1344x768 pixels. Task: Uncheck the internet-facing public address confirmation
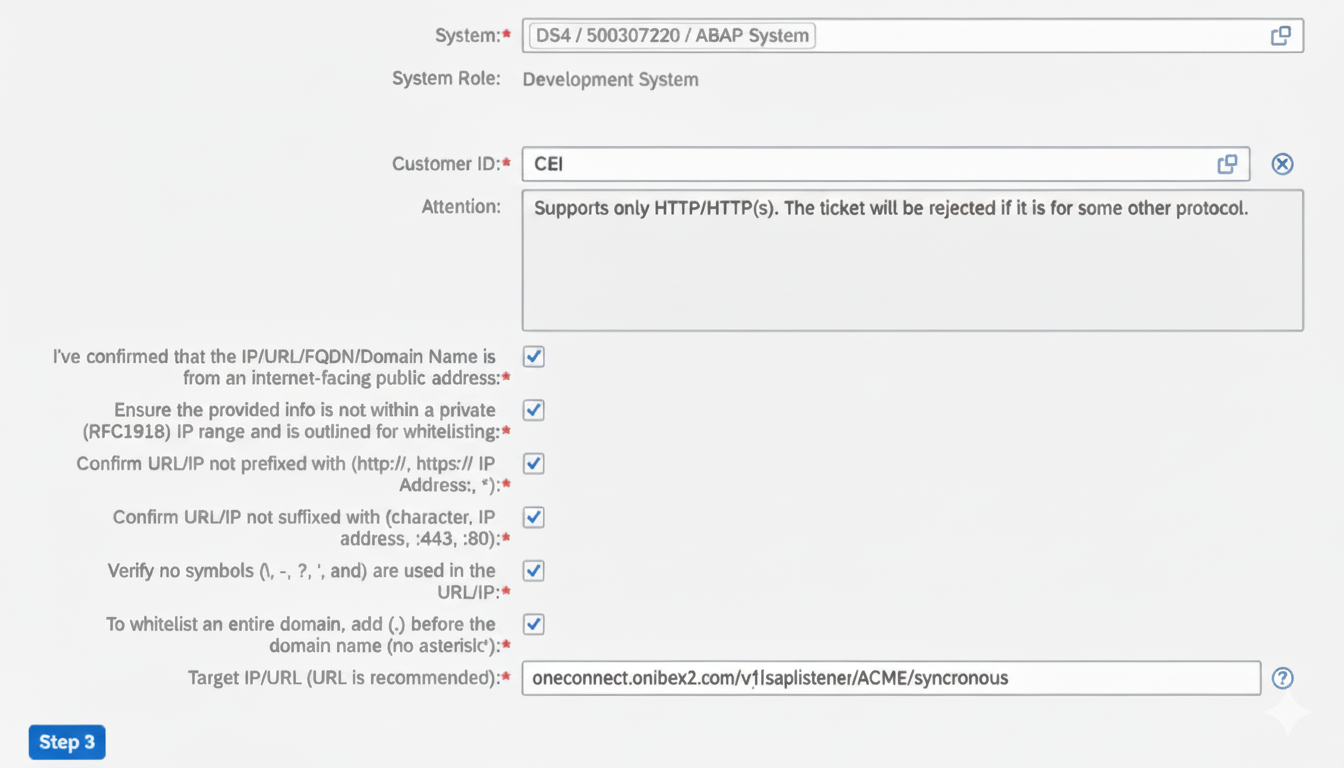click(x=534, y=357)
